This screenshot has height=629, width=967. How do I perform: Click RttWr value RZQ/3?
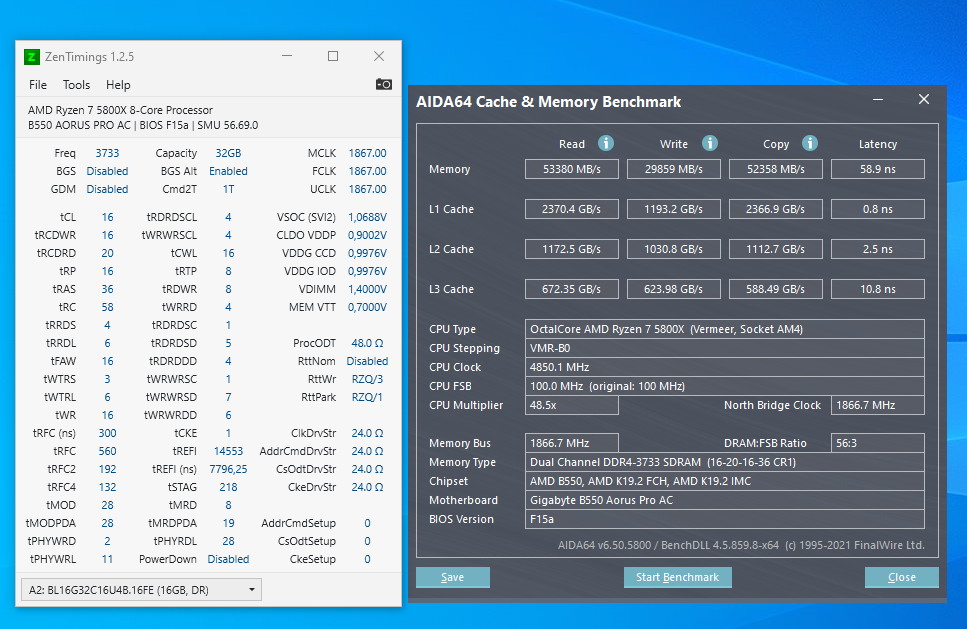point(368,379)
